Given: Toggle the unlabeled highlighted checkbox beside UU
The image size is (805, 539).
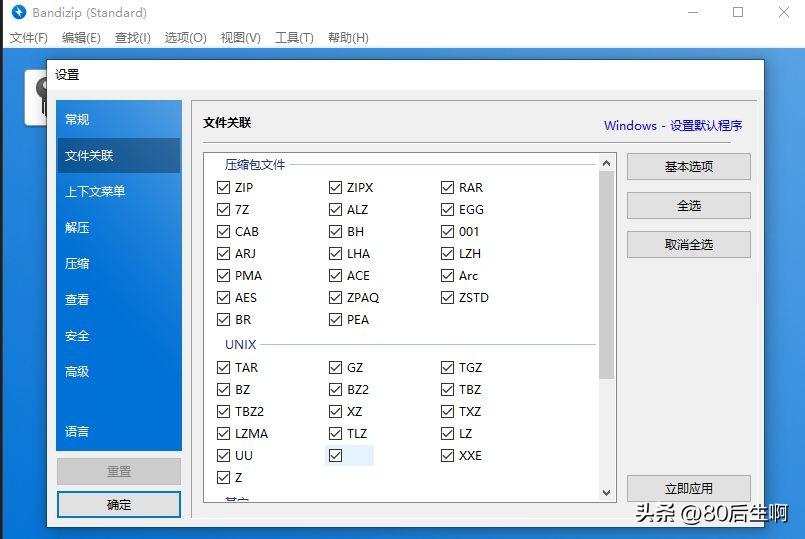Looking at the screenshot, I should click(335, 455).
